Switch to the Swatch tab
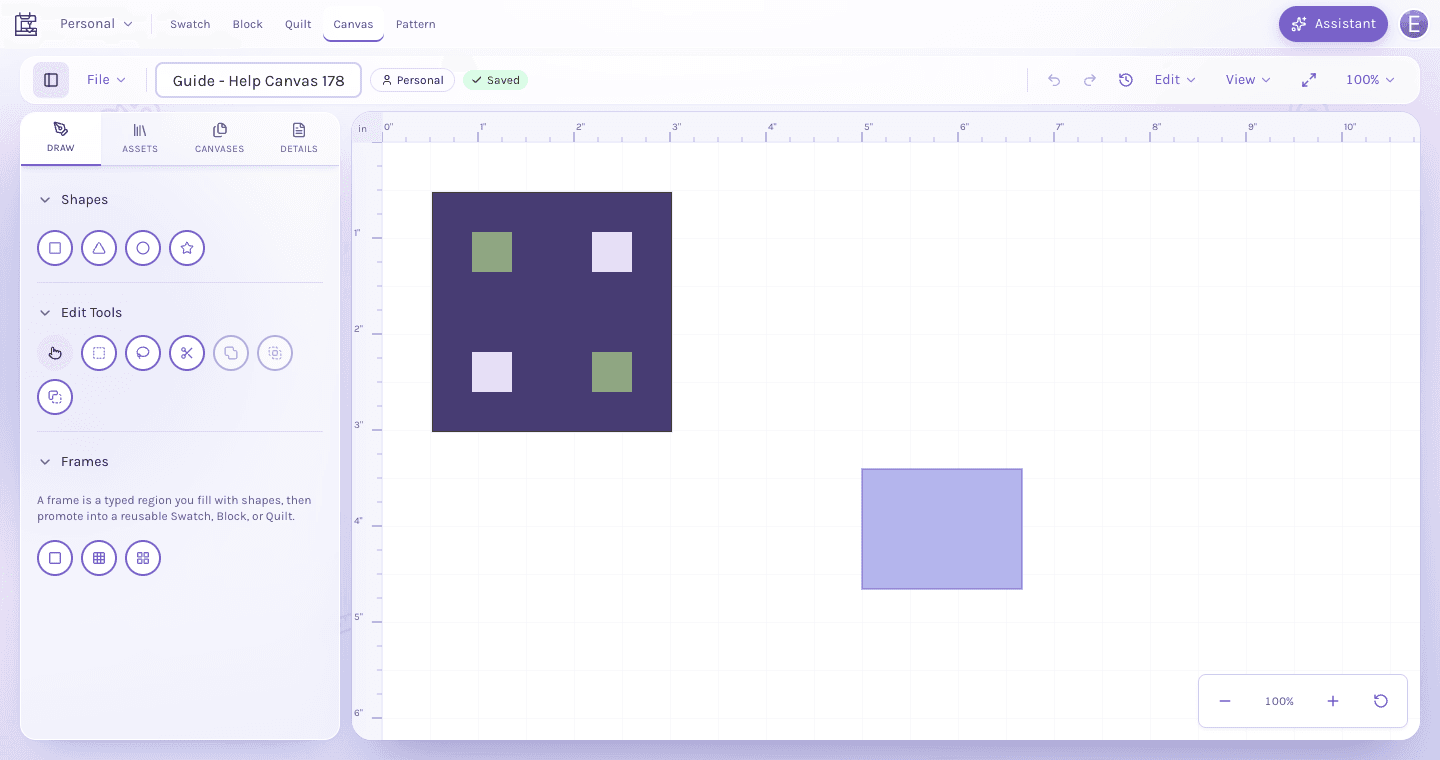This screenshot has width=1440, height=760. (190, 24)
